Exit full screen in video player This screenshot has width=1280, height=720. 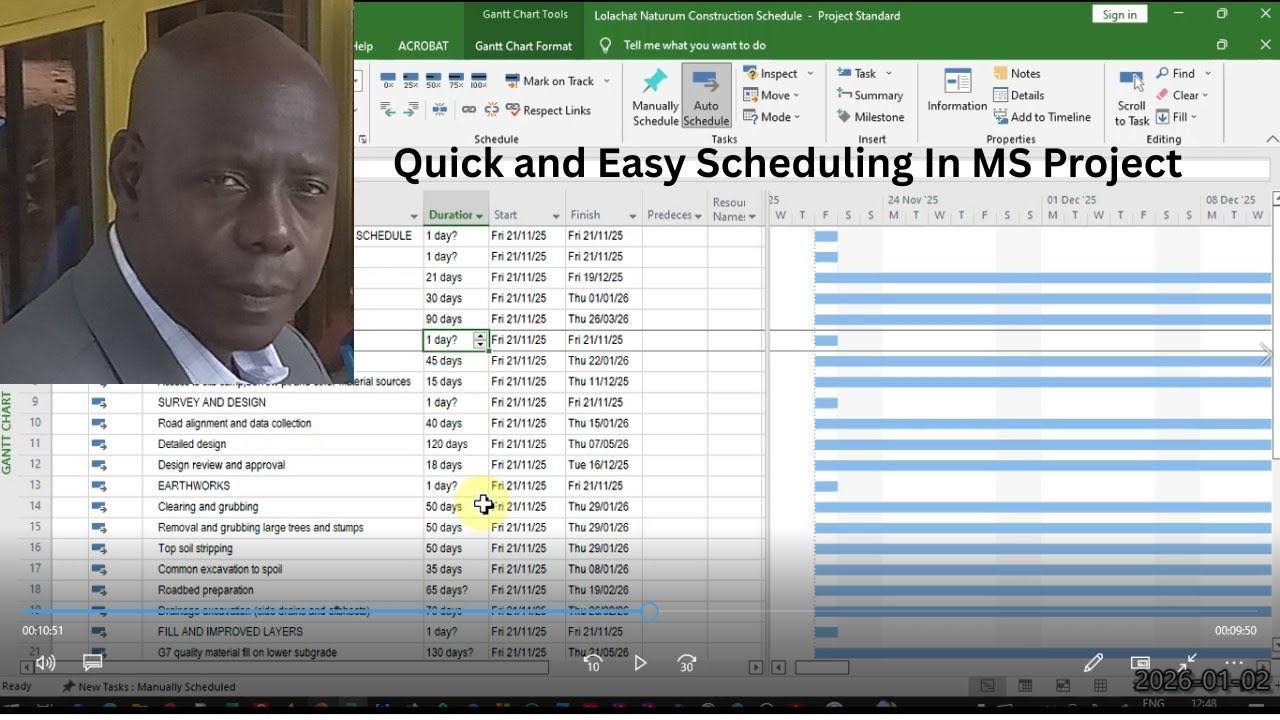tap(1187, 662)
